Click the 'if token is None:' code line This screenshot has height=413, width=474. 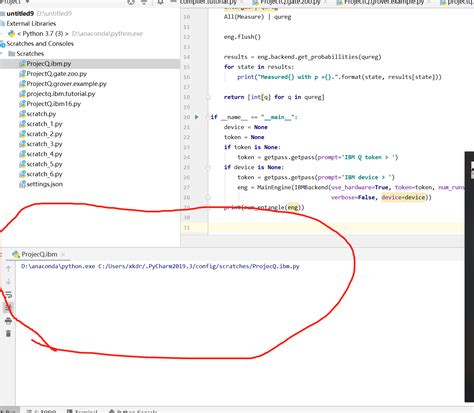(252, 147)
